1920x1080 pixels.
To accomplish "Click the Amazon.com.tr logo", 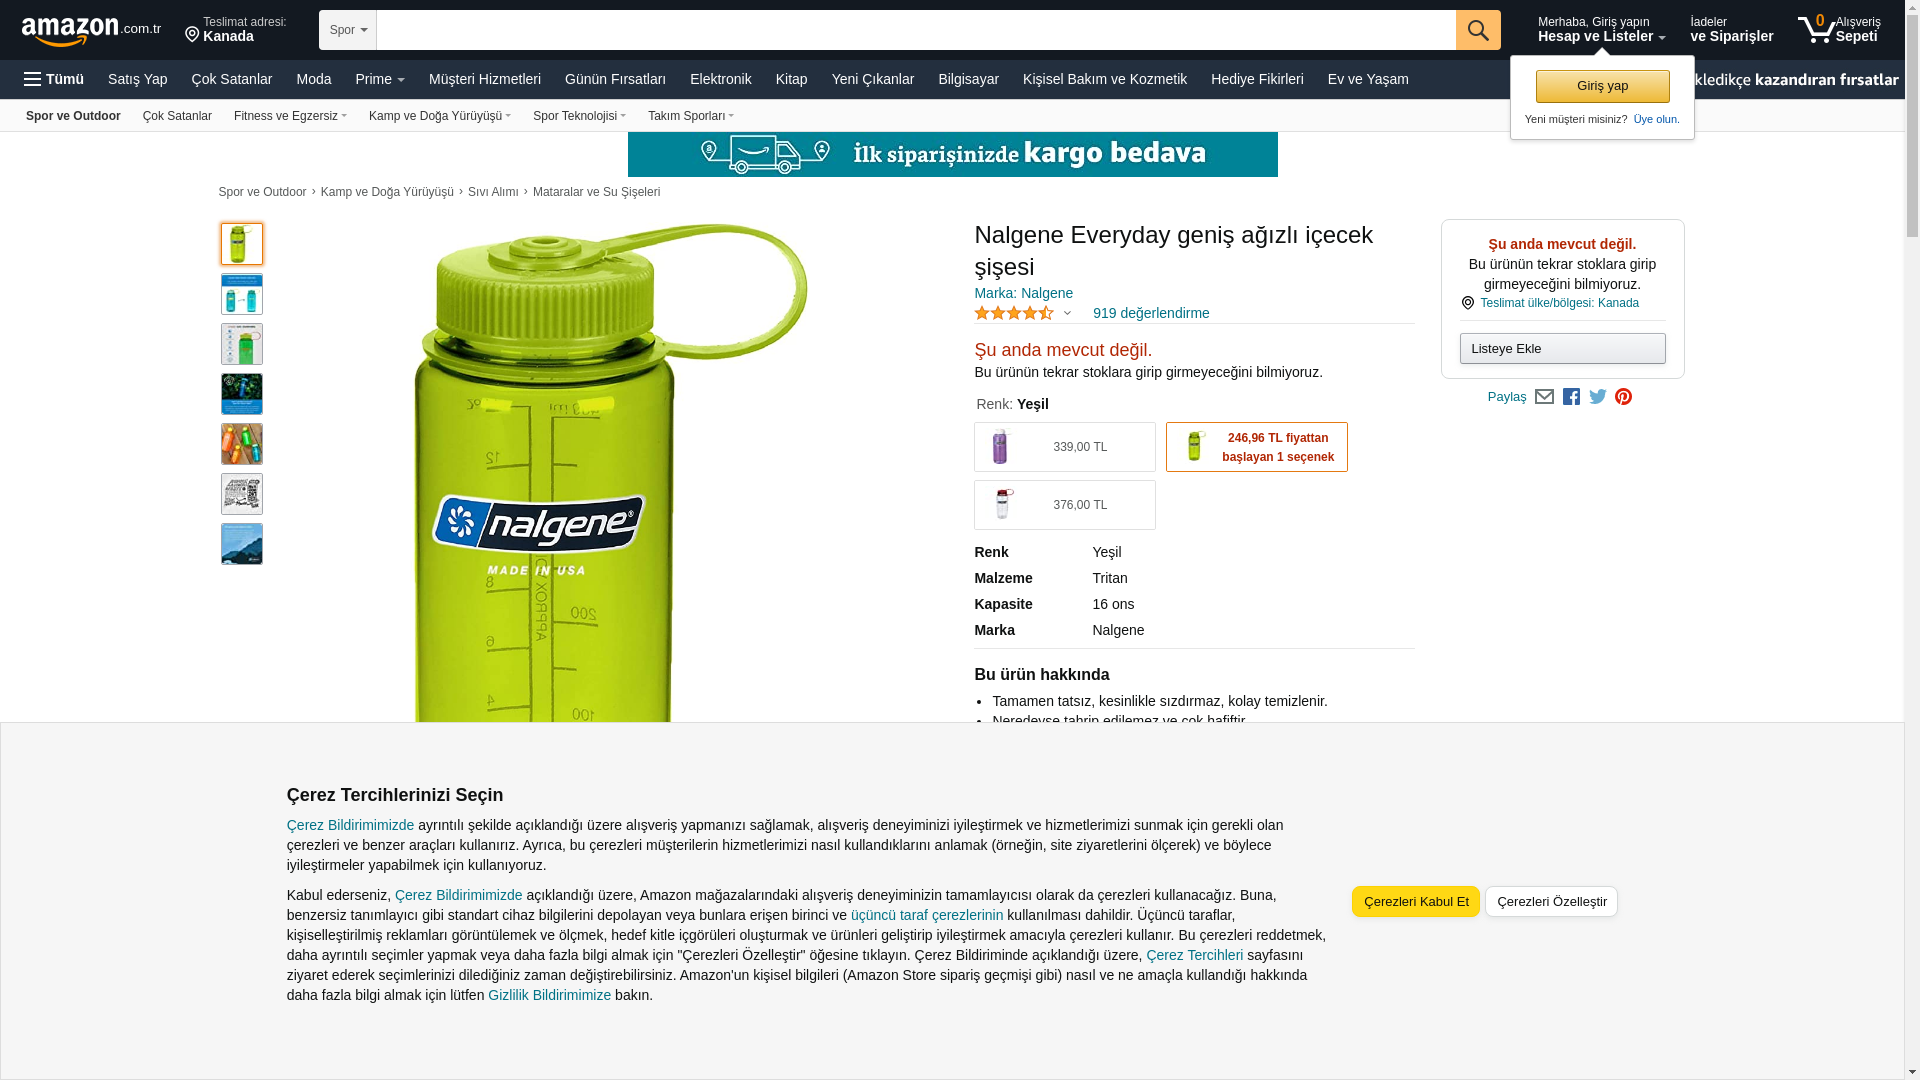I will pos(91,31).
